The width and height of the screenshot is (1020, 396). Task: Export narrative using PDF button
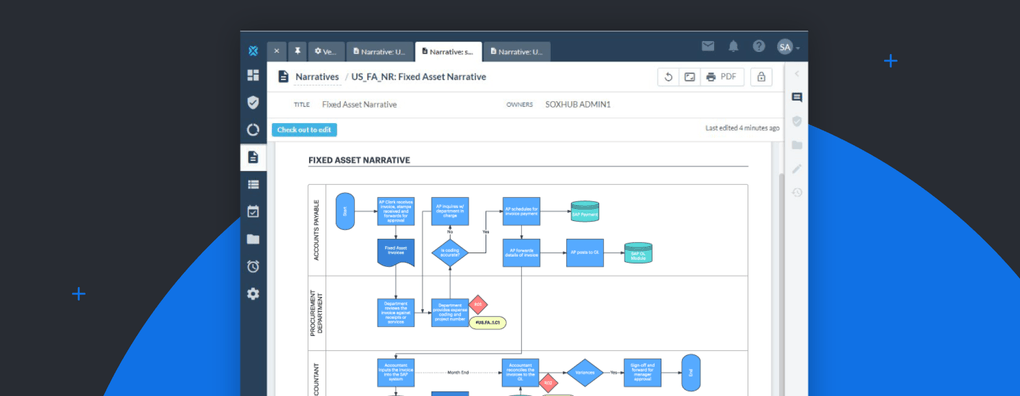coord(722,77)
